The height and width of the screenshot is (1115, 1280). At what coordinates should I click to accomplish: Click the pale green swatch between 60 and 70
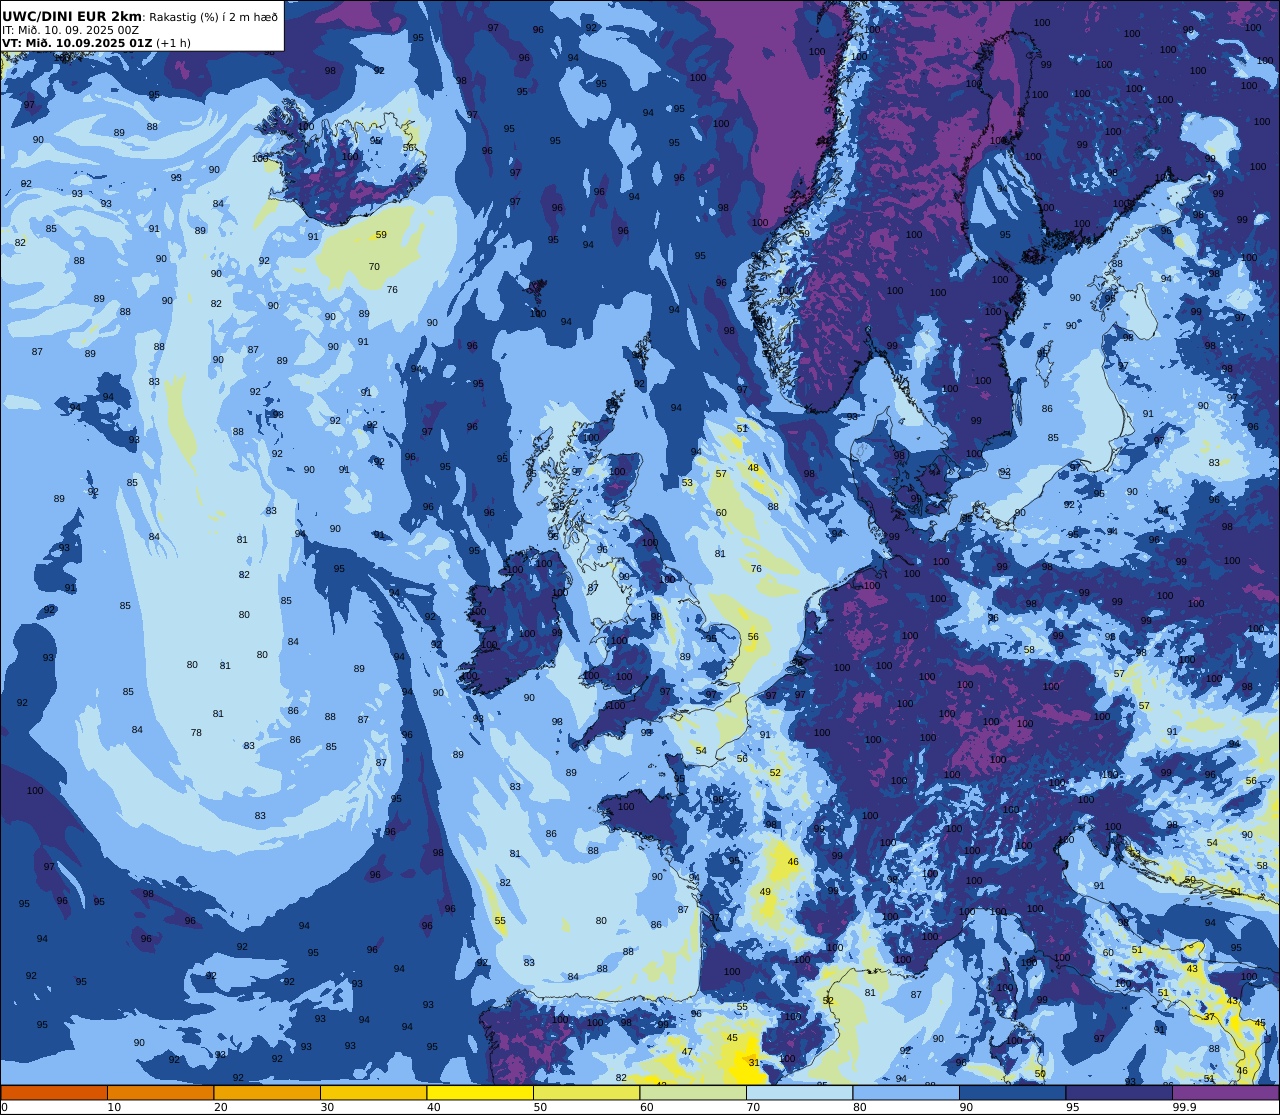pyautogui.click(x=693, y=1092)
